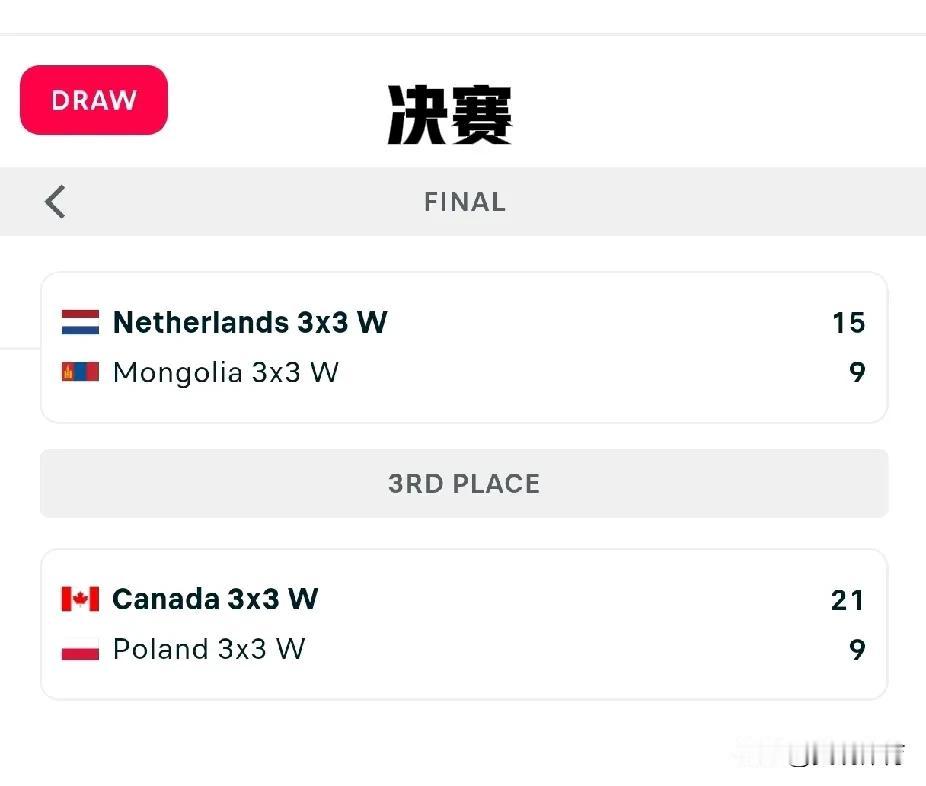Click the Netherlands score 15
This screenshot has height=786, width=926.
[x=849, y=323]
